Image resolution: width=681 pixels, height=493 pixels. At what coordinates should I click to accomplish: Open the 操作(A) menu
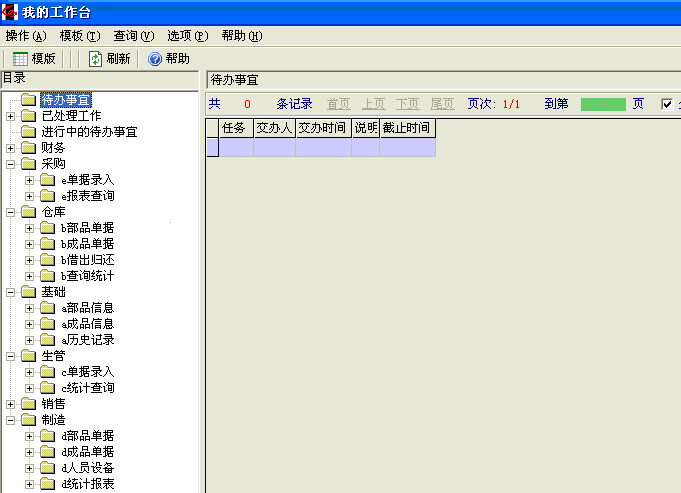[x=26, y=36]
